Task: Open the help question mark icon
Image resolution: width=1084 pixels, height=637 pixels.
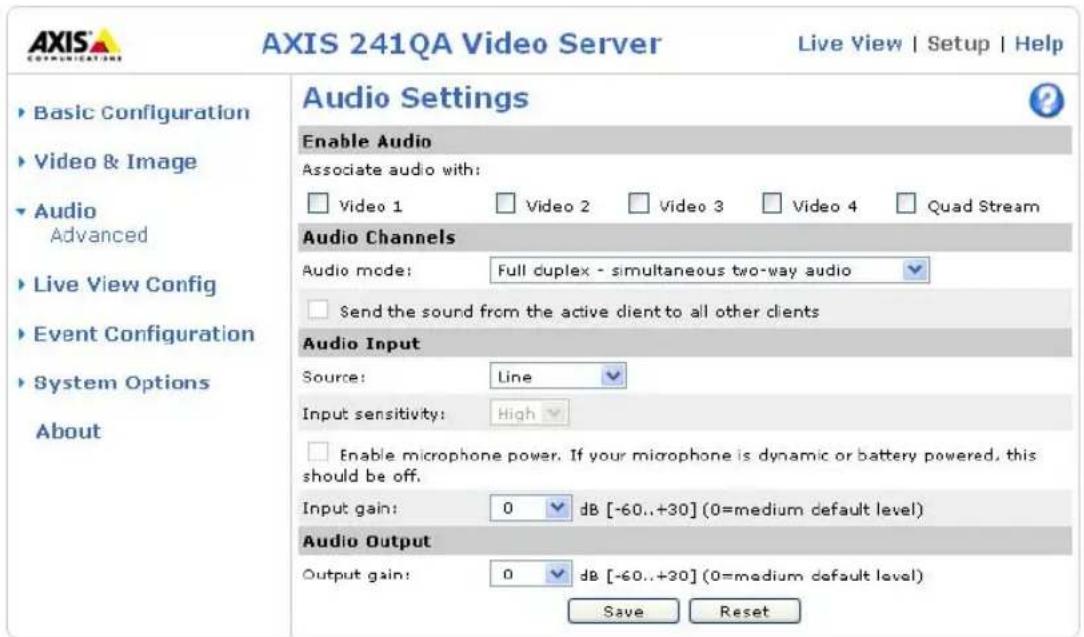Action: coord(1046,101)
